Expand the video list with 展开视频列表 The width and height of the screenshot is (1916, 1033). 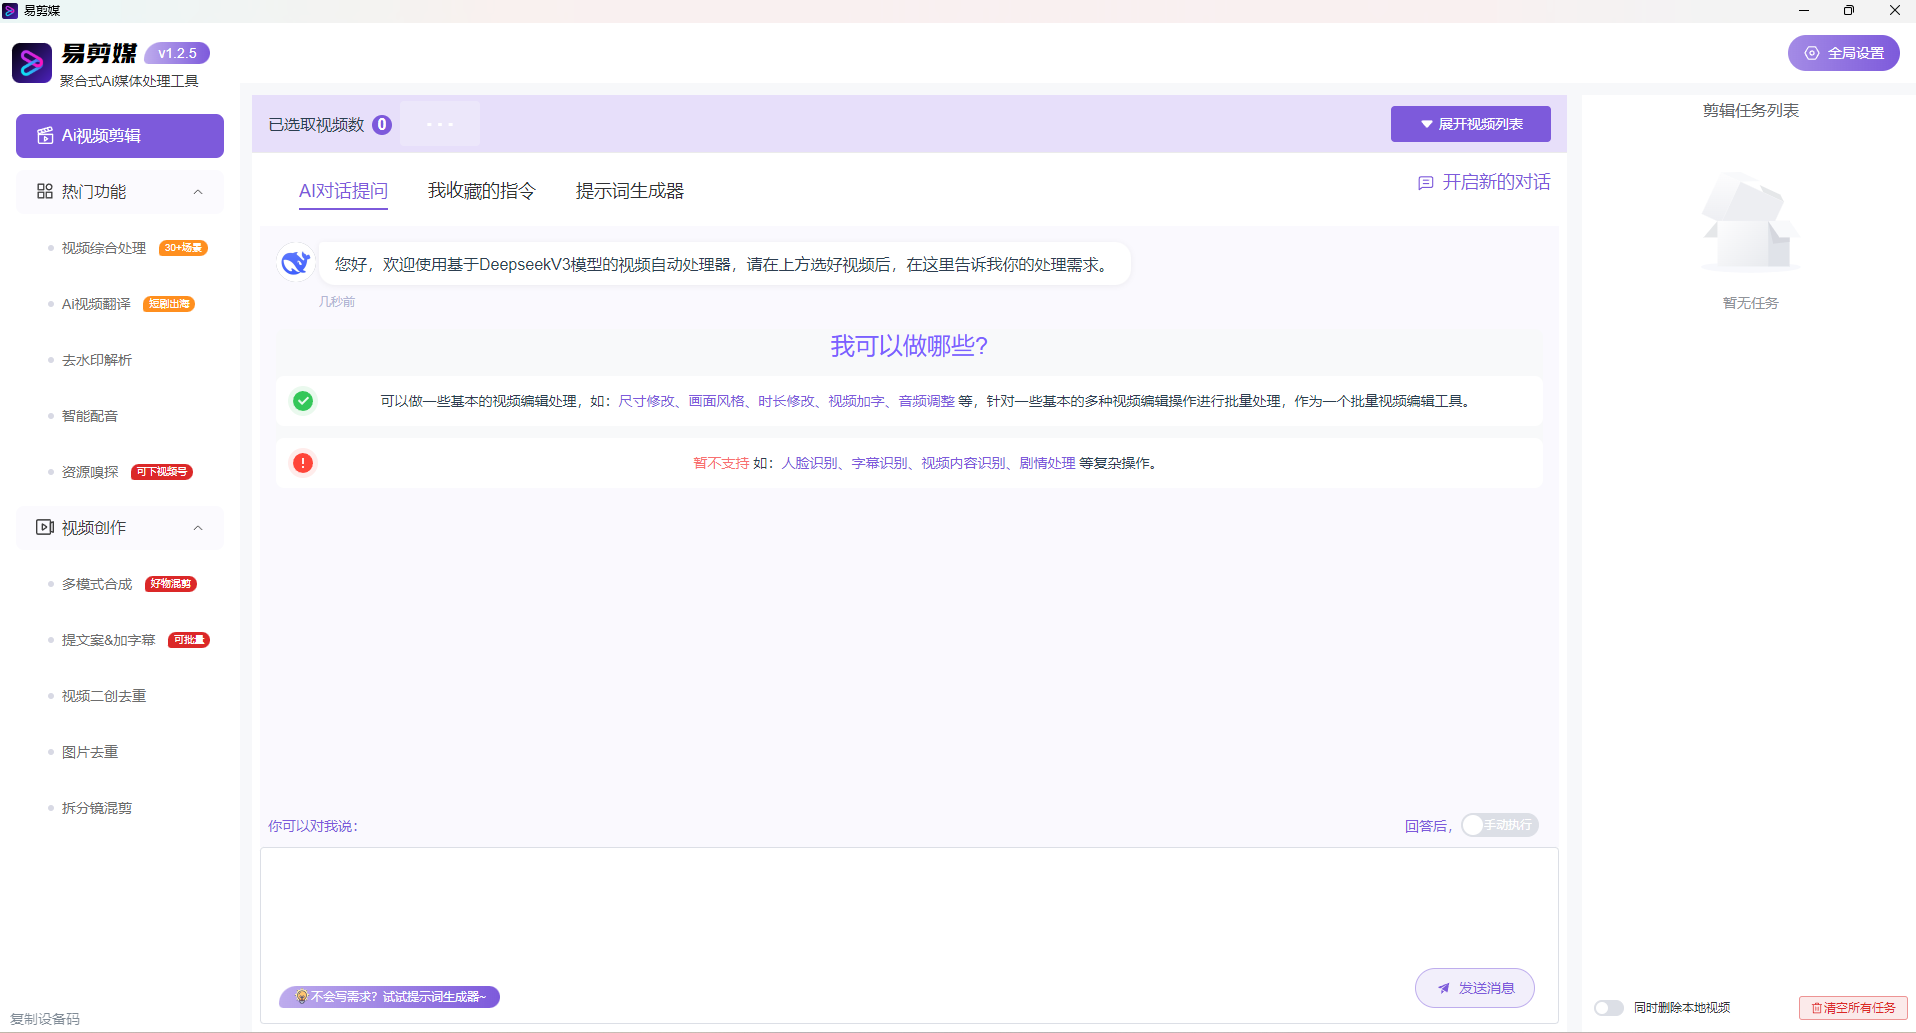(x=1471, y=124)
